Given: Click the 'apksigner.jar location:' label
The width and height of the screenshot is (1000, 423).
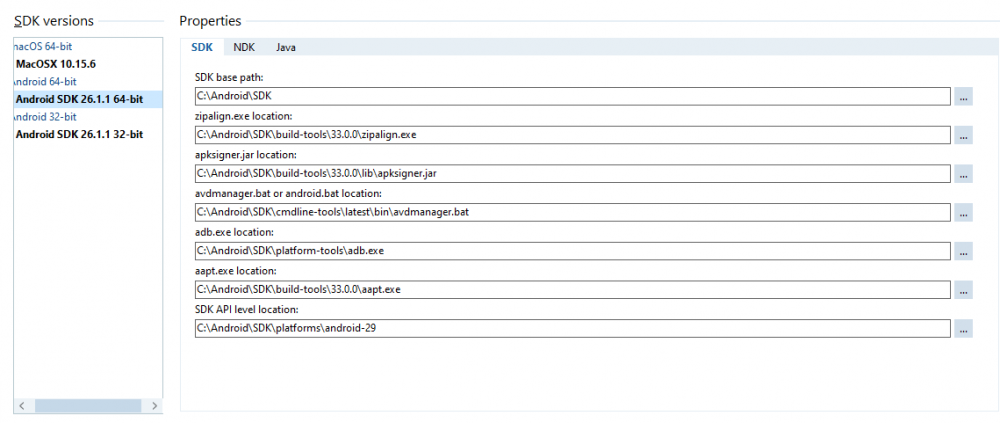Looking at the screenshot, I should click(x=246, y=155).
